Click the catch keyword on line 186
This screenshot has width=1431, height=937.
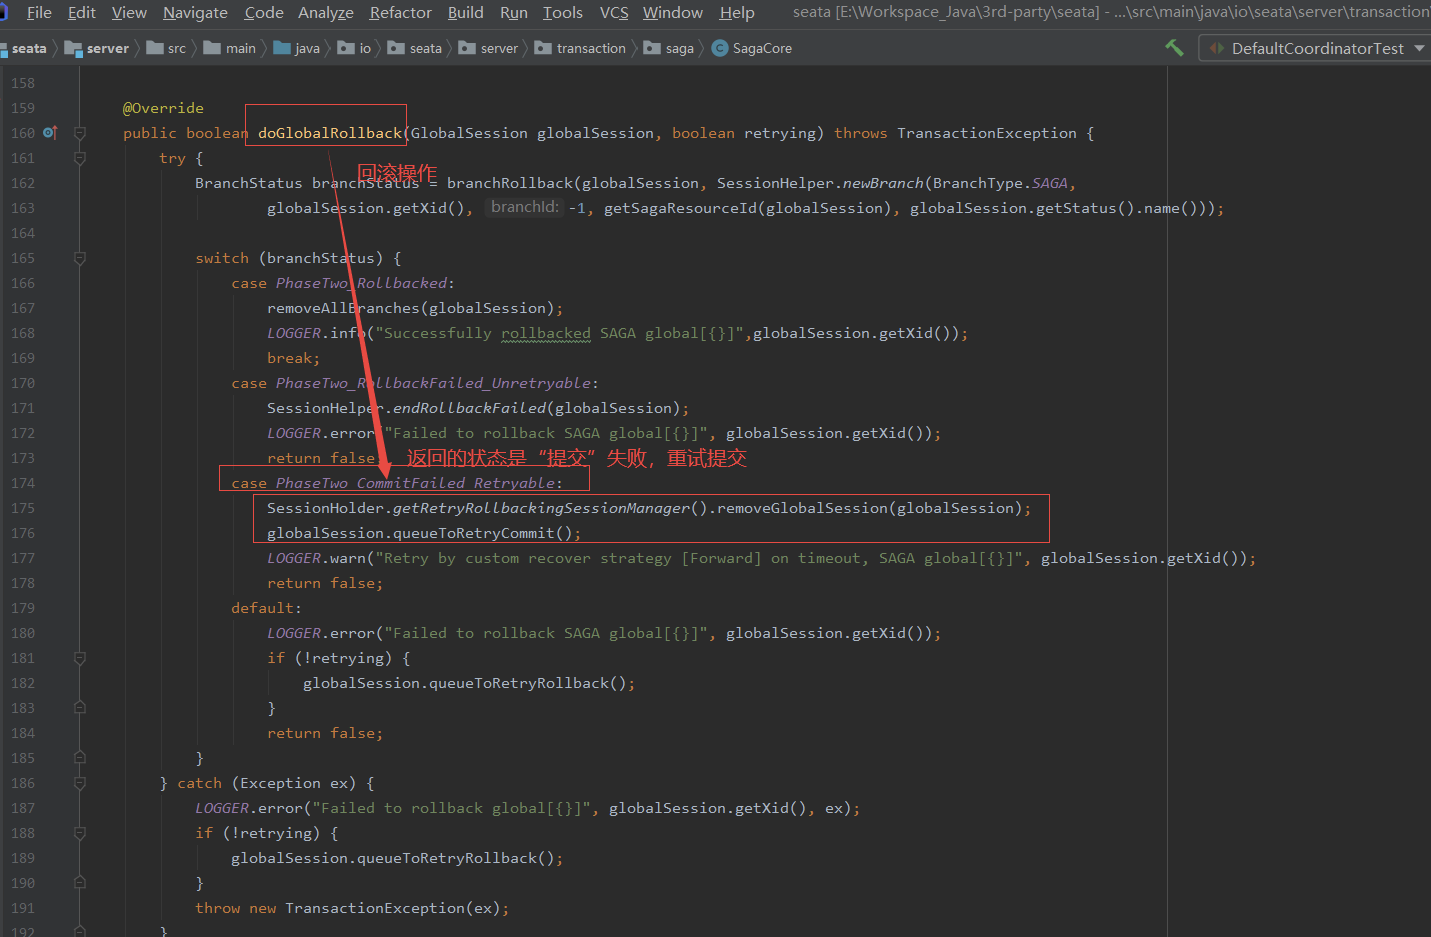pyautogui.click(x=199, y=783)
